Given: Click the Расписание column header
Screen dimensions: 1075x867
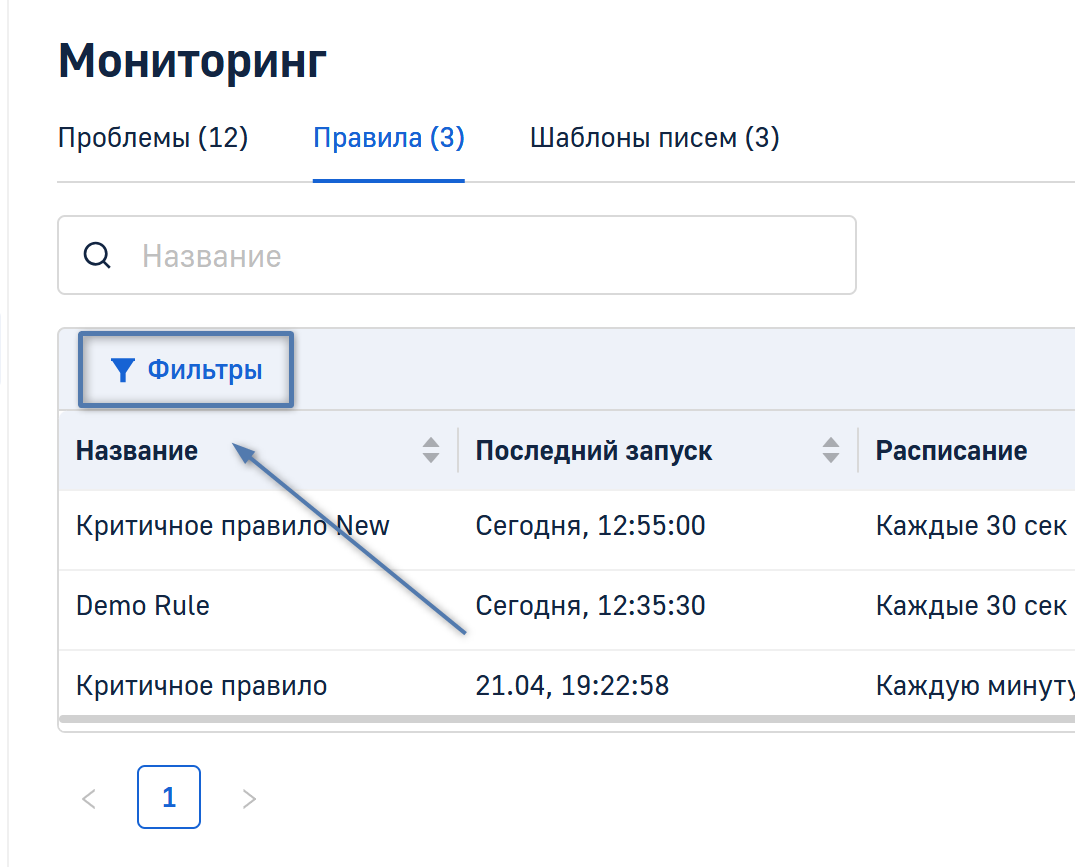Looking at the screenshot, I should coord(951,451).
